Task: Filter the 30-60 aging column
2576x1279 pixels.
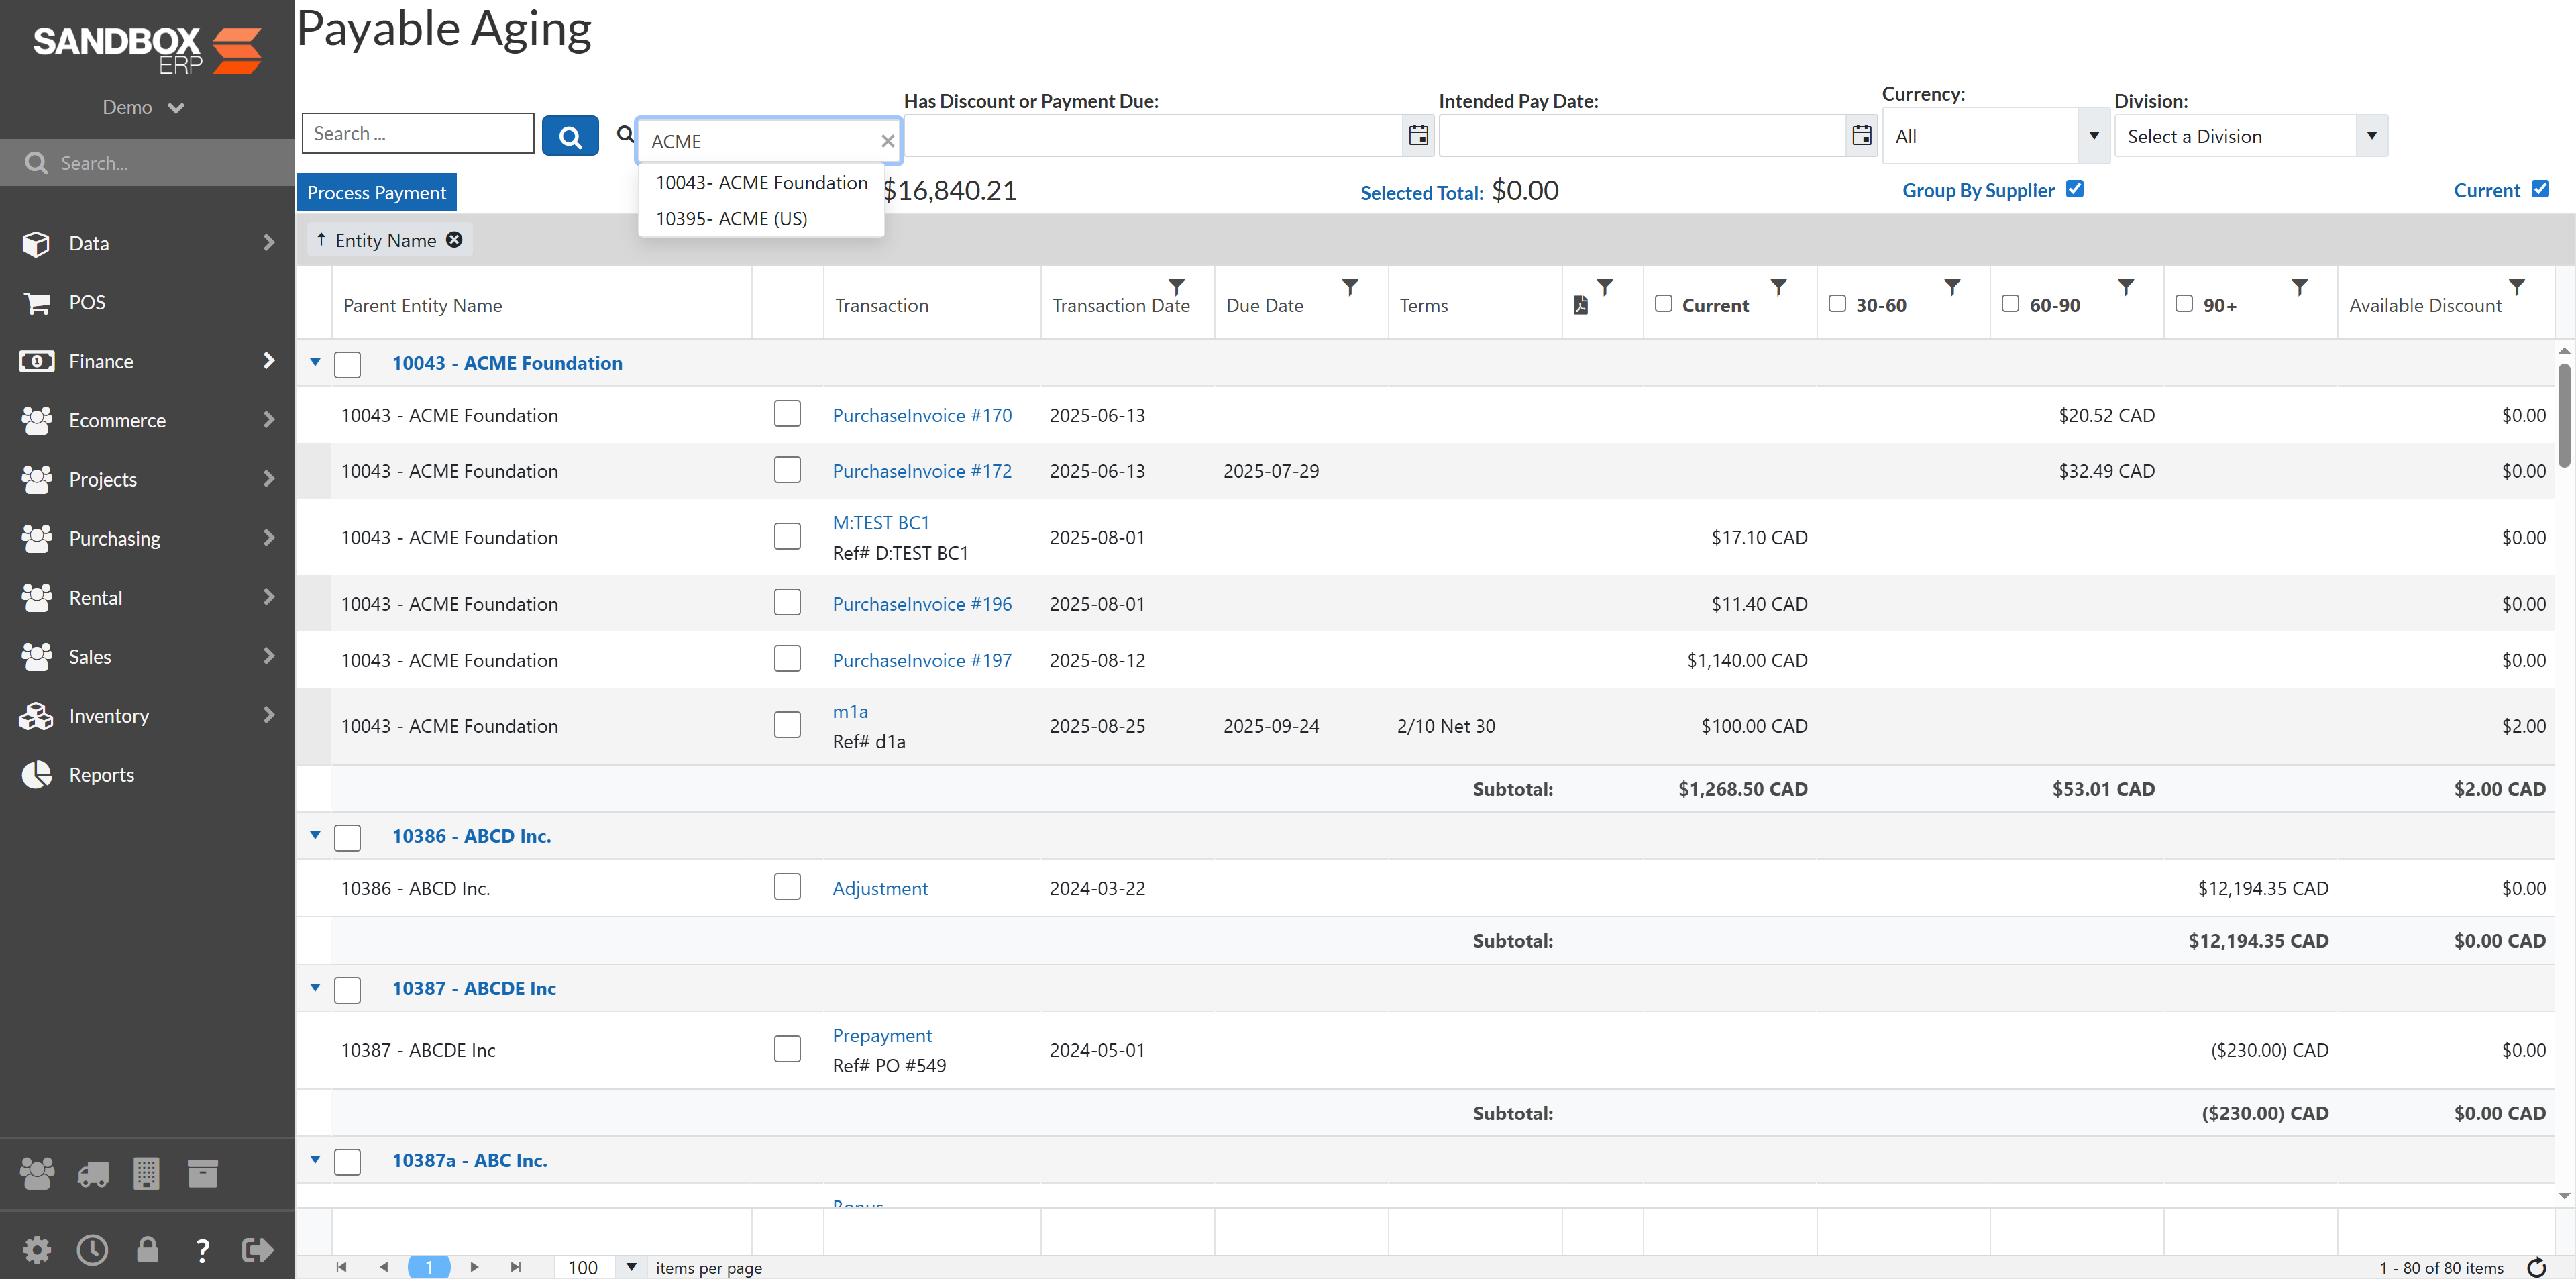Action: coord(1952,287)
